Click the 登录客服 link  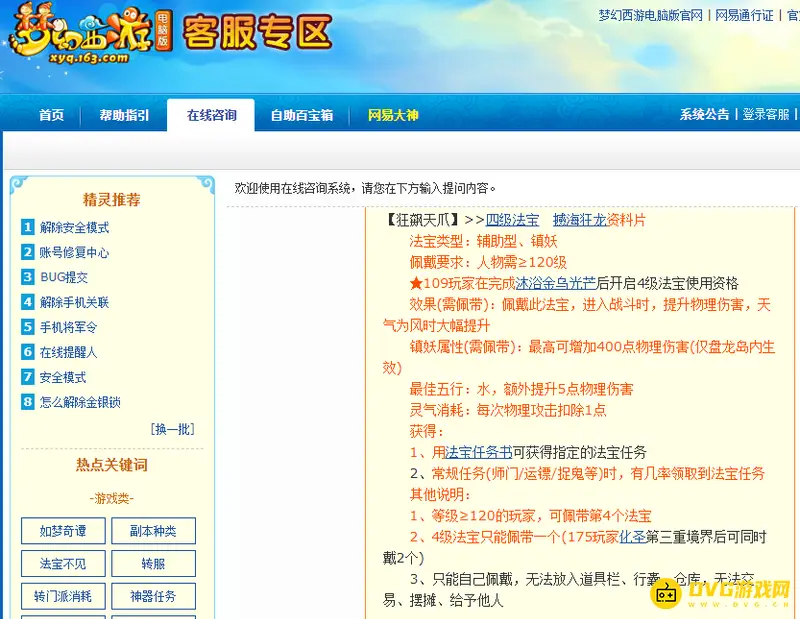pyautogui.click(x=766, y=114)
